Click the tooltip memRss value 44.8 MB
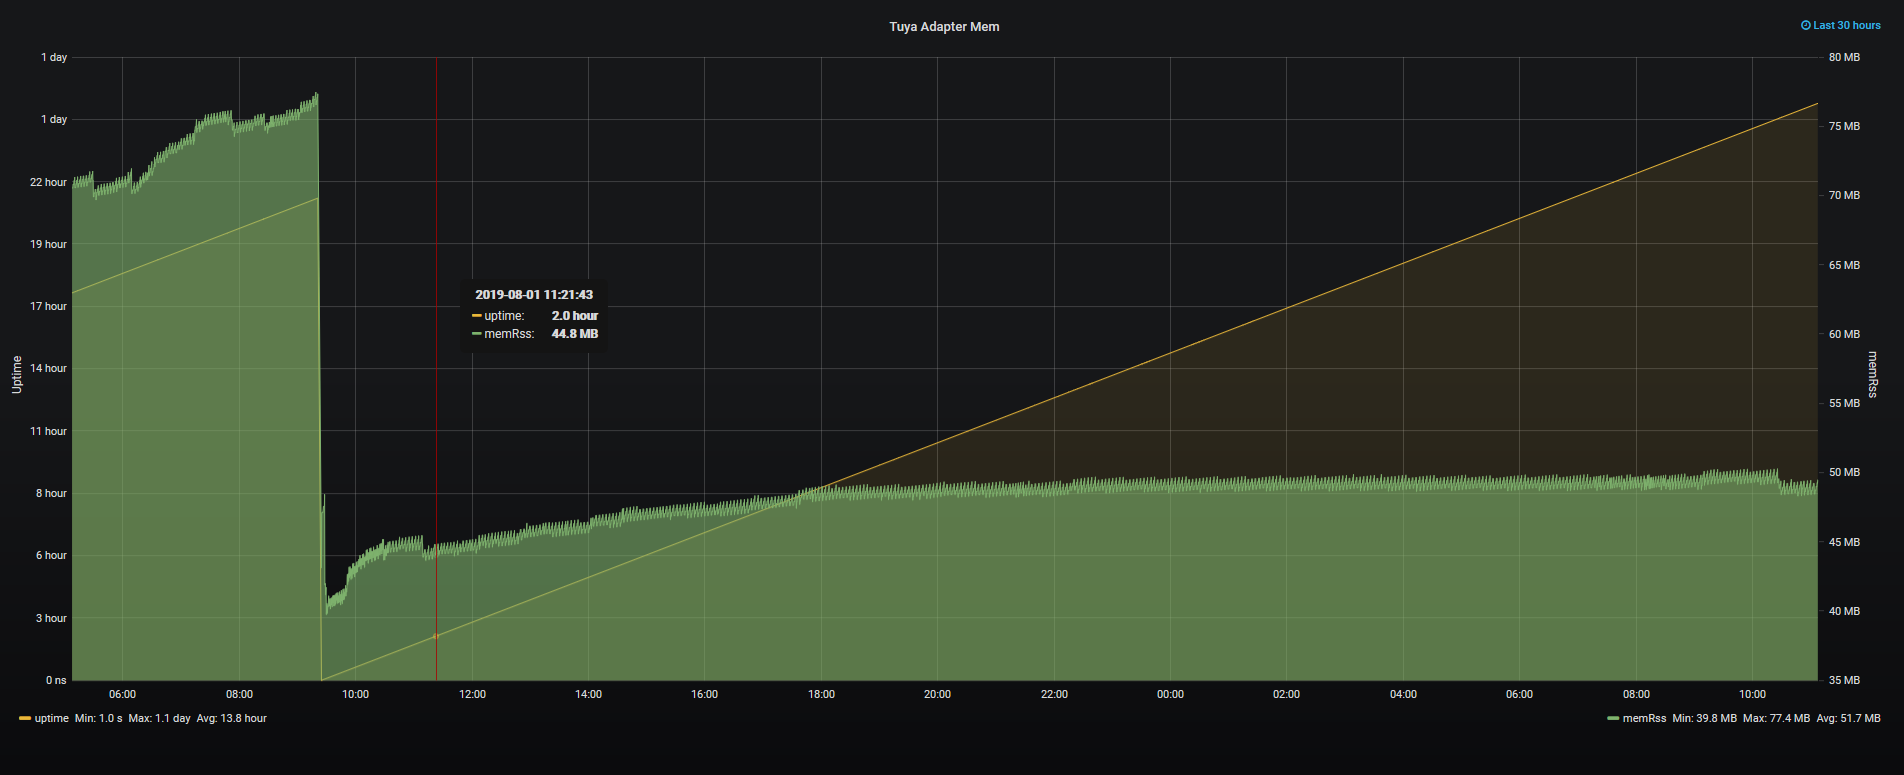The height and width of the screenshot is (775, 1904). coord(575,334)
